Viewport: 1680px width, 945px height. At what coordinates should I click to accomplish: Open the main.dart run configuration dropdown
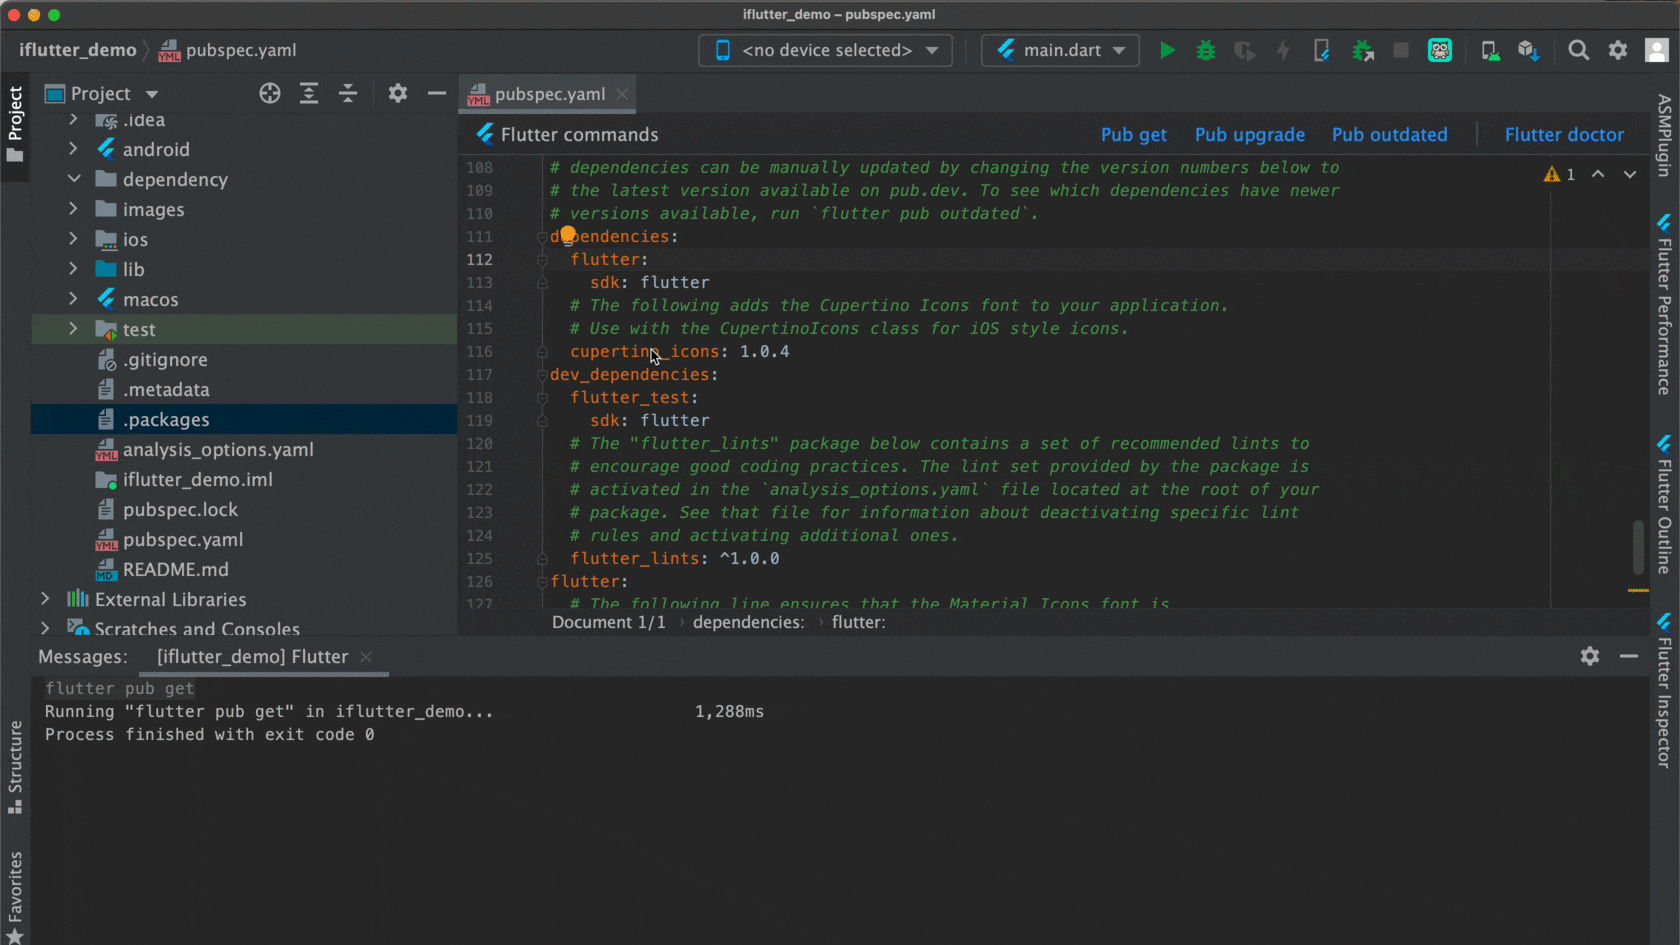pyautogui.click(x=1060, y=50)
